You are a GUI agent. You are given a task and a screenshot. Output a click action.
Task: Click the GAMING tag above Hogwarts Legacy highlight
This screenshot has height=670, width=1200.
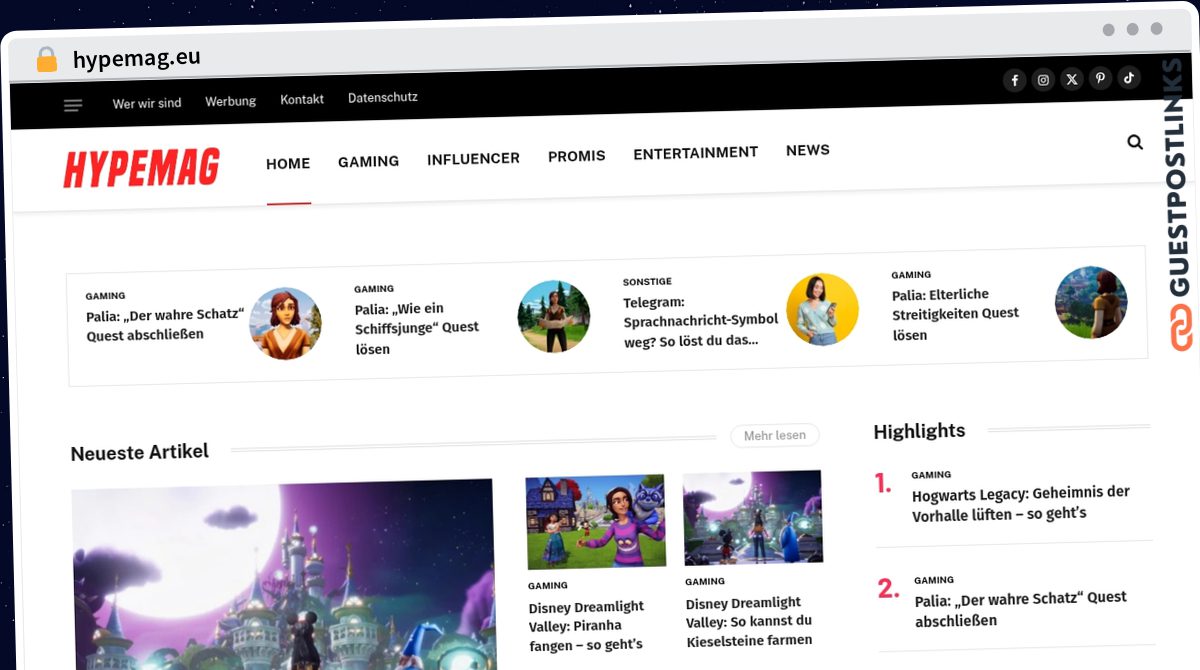(x=931, y=475)
